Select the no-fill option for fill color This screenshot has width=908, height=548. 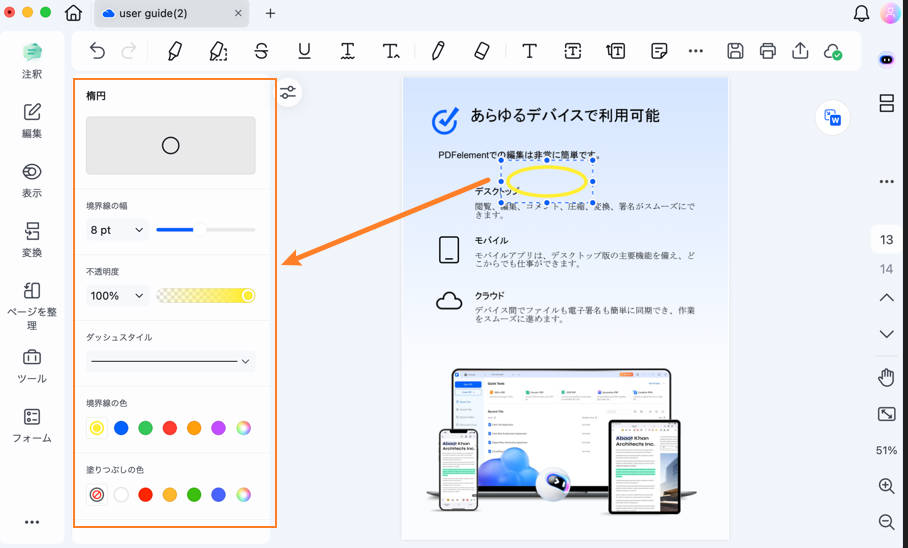[x=97, y=494]
